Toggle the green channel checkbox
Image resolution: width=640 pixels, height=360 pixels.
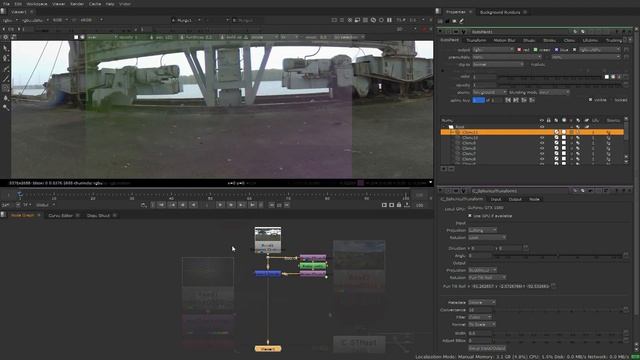(535, 50)
